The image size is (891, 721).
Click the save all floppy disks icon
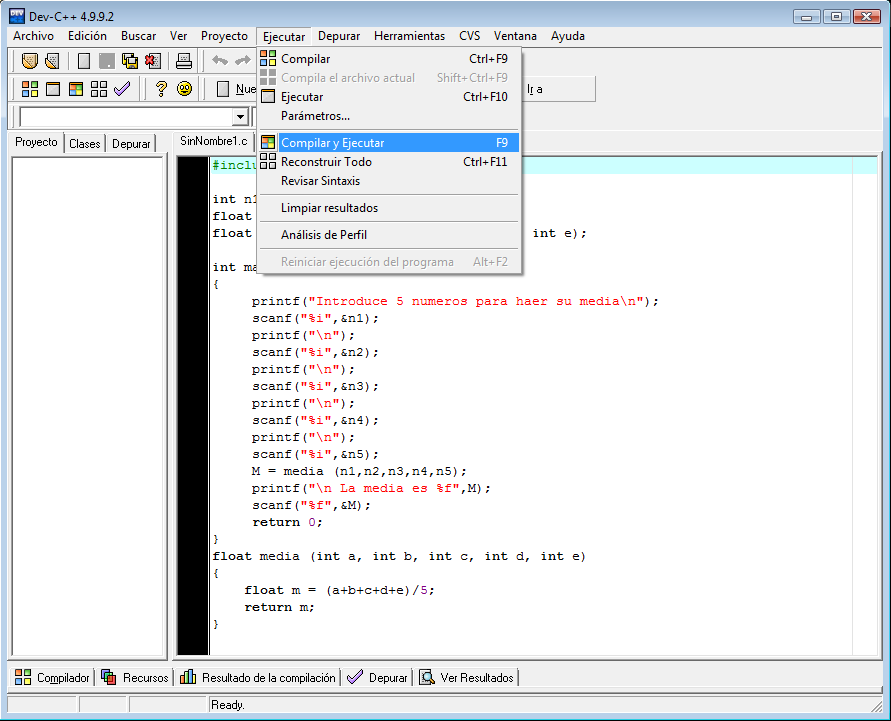130,61
